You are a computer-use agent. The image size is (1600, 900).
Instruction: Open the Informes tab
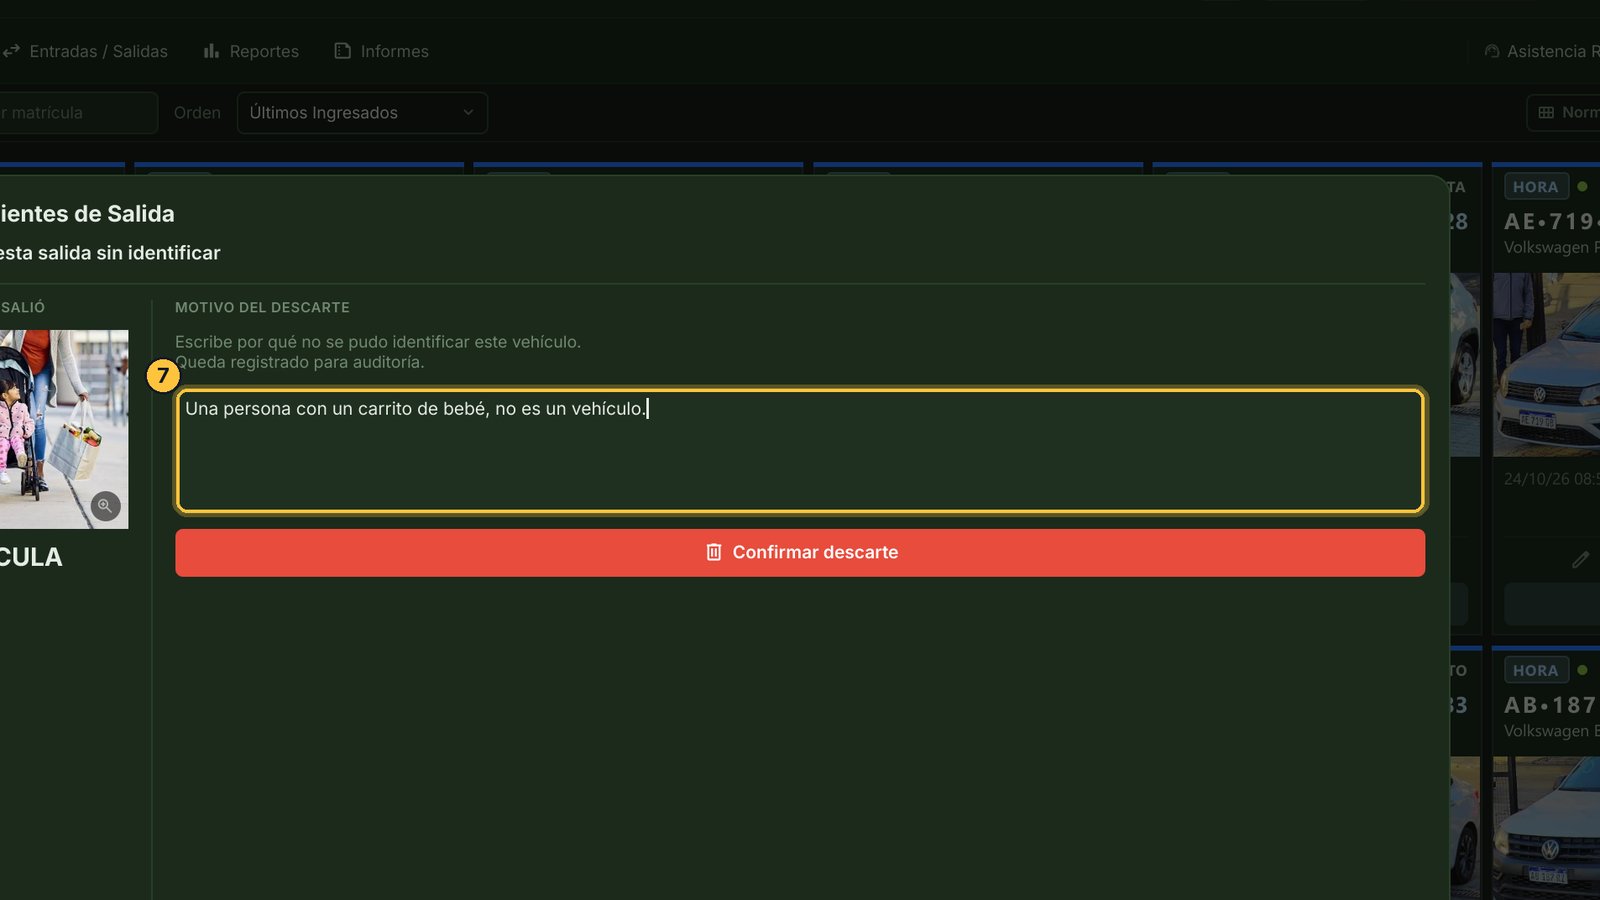click(x=381, y=51)
